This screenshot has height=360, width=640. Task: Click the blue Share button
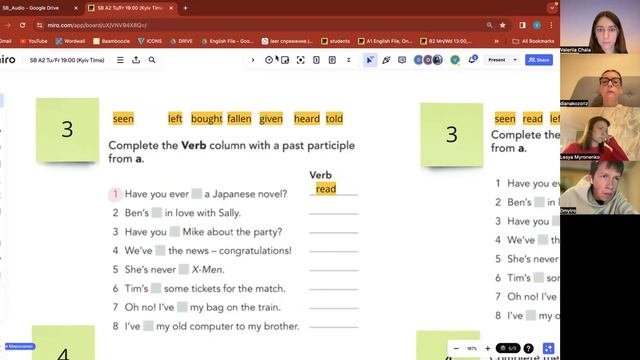(539, 60)
